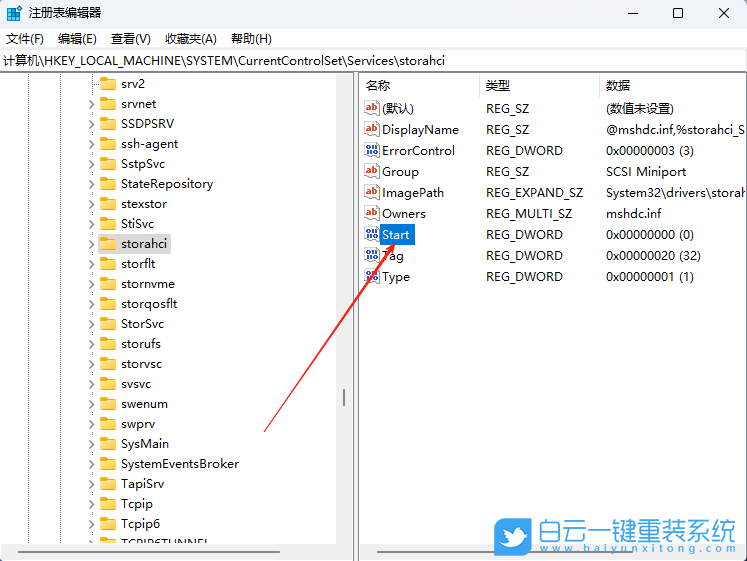
Task: Select the storvsc key in tree
Action: tap(141, 364)
